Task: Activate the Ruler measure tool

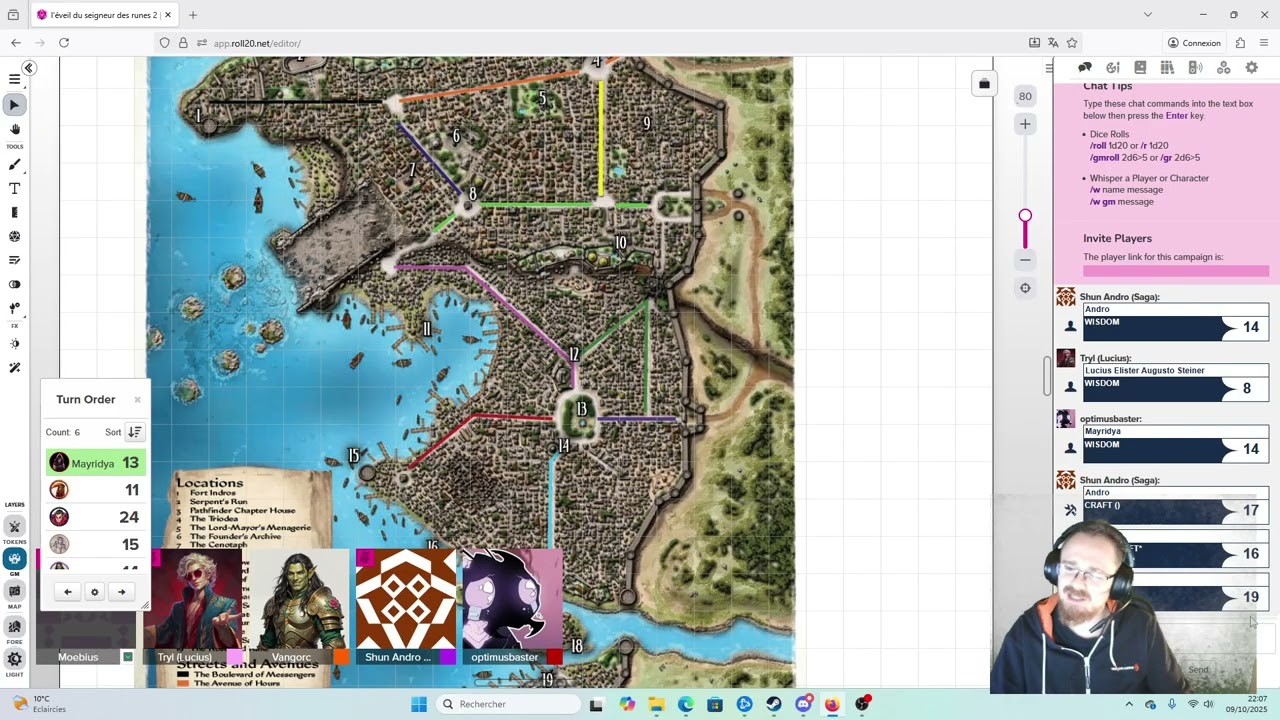Action: coord(14,212)
